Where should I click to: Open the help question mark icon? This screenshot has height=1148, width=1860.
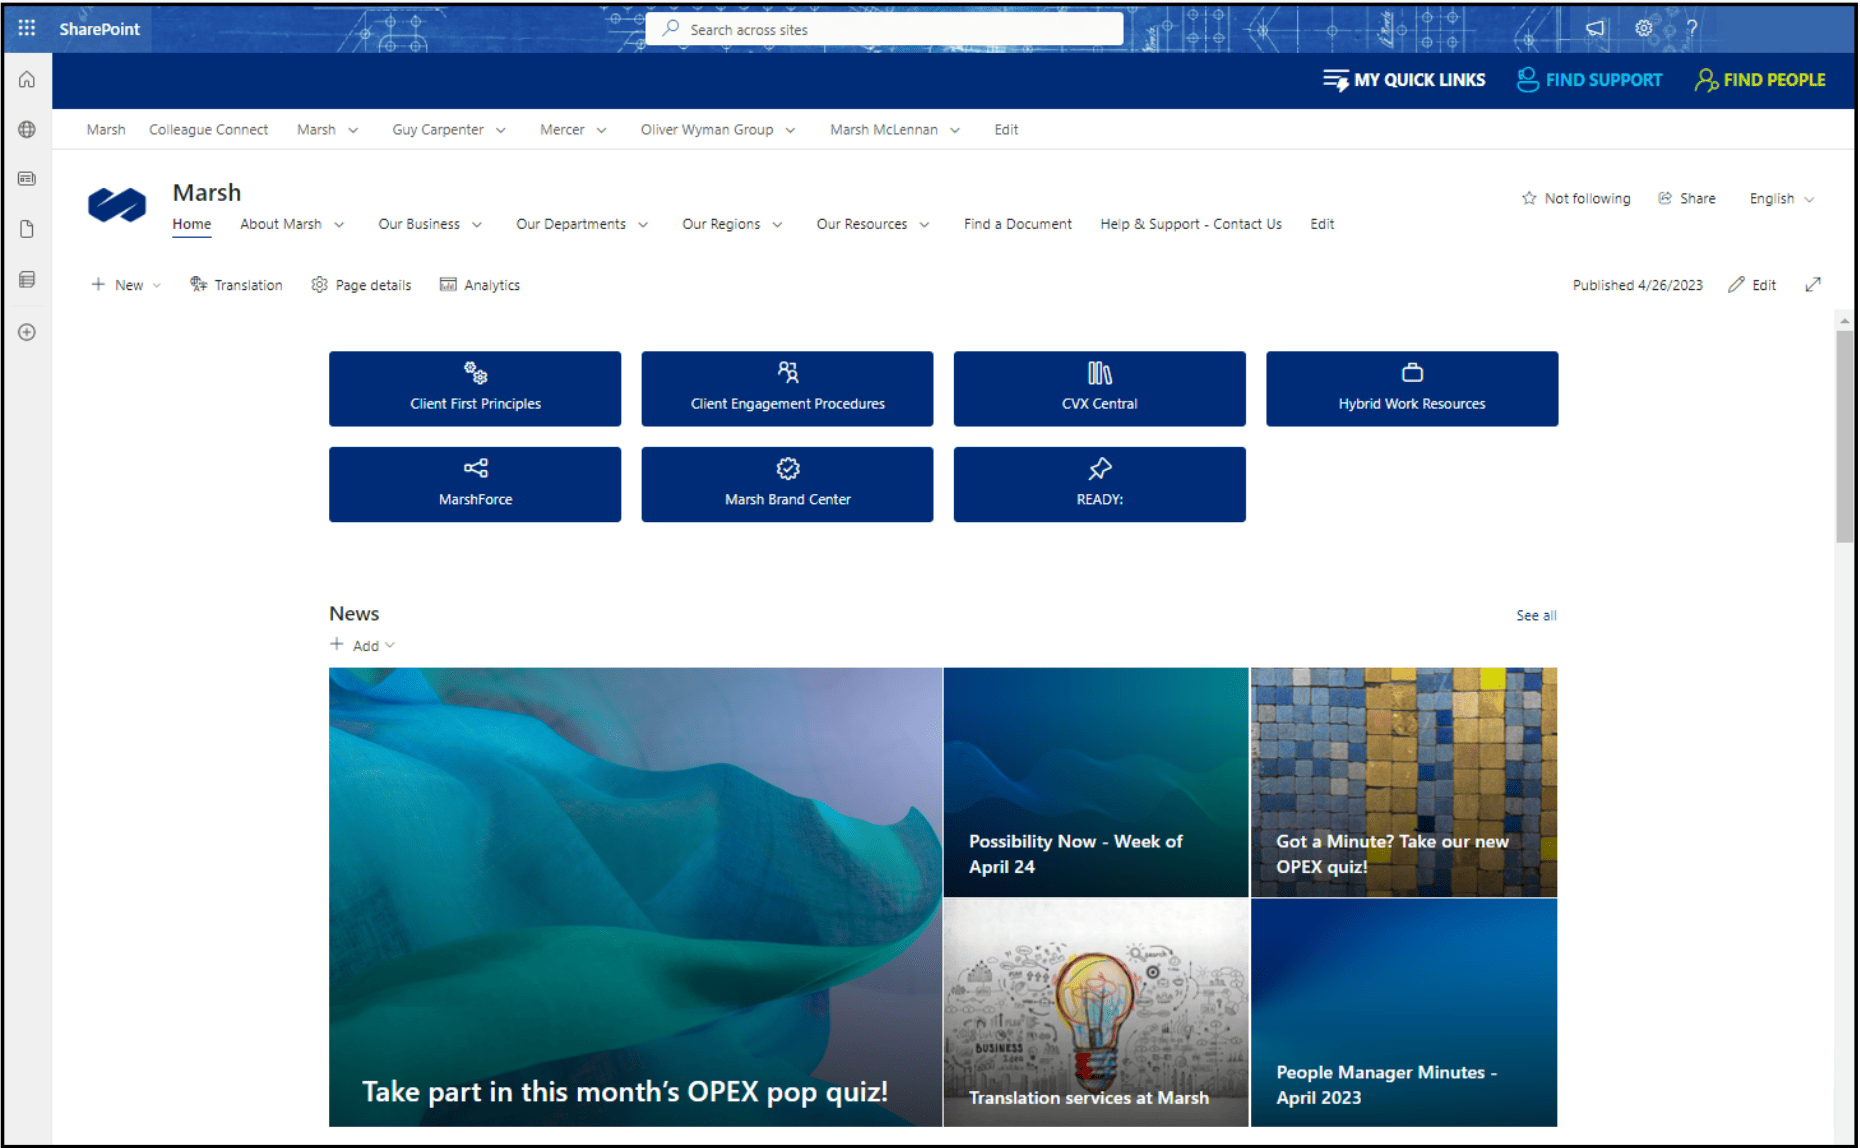pyautogui.click(x=1691, y=28)
